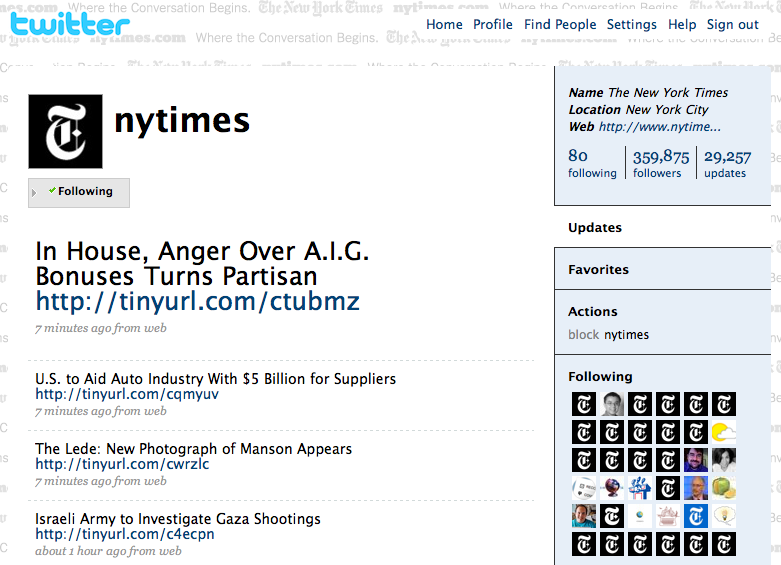Open the pink building sketch avatar
Screen dimensions: 781x565
pos(667,516)
